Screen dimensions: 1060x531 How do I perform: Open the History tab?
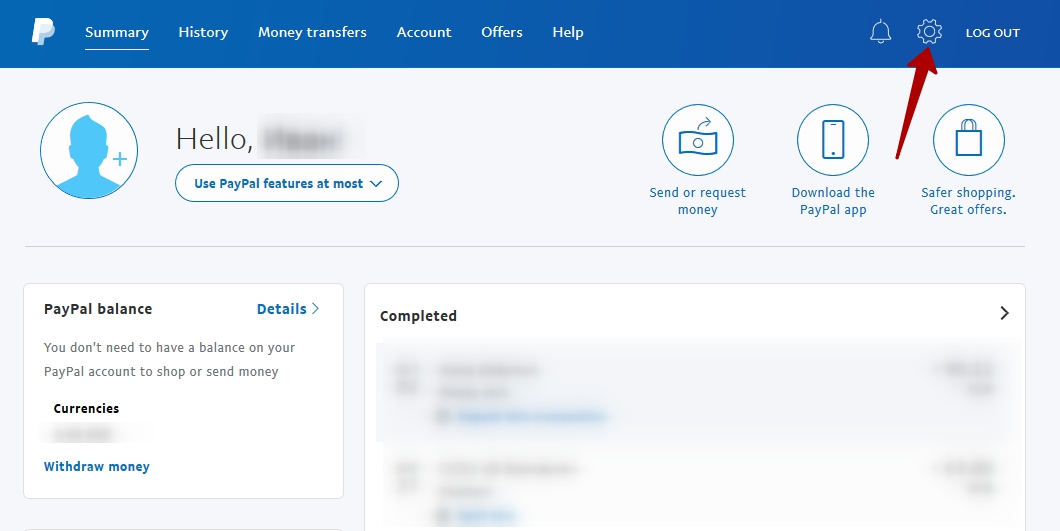(203, 32)
